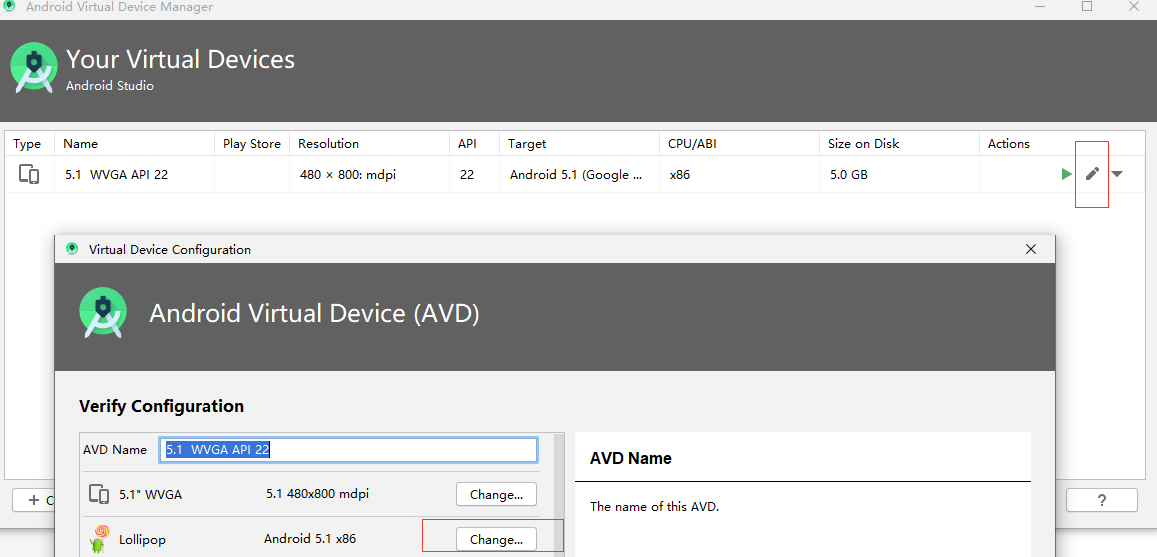Viewport: 1157px width, 557px height.
Task: Click the Your Virtual Devices Android Studio logo
Action: pos(34,67)
